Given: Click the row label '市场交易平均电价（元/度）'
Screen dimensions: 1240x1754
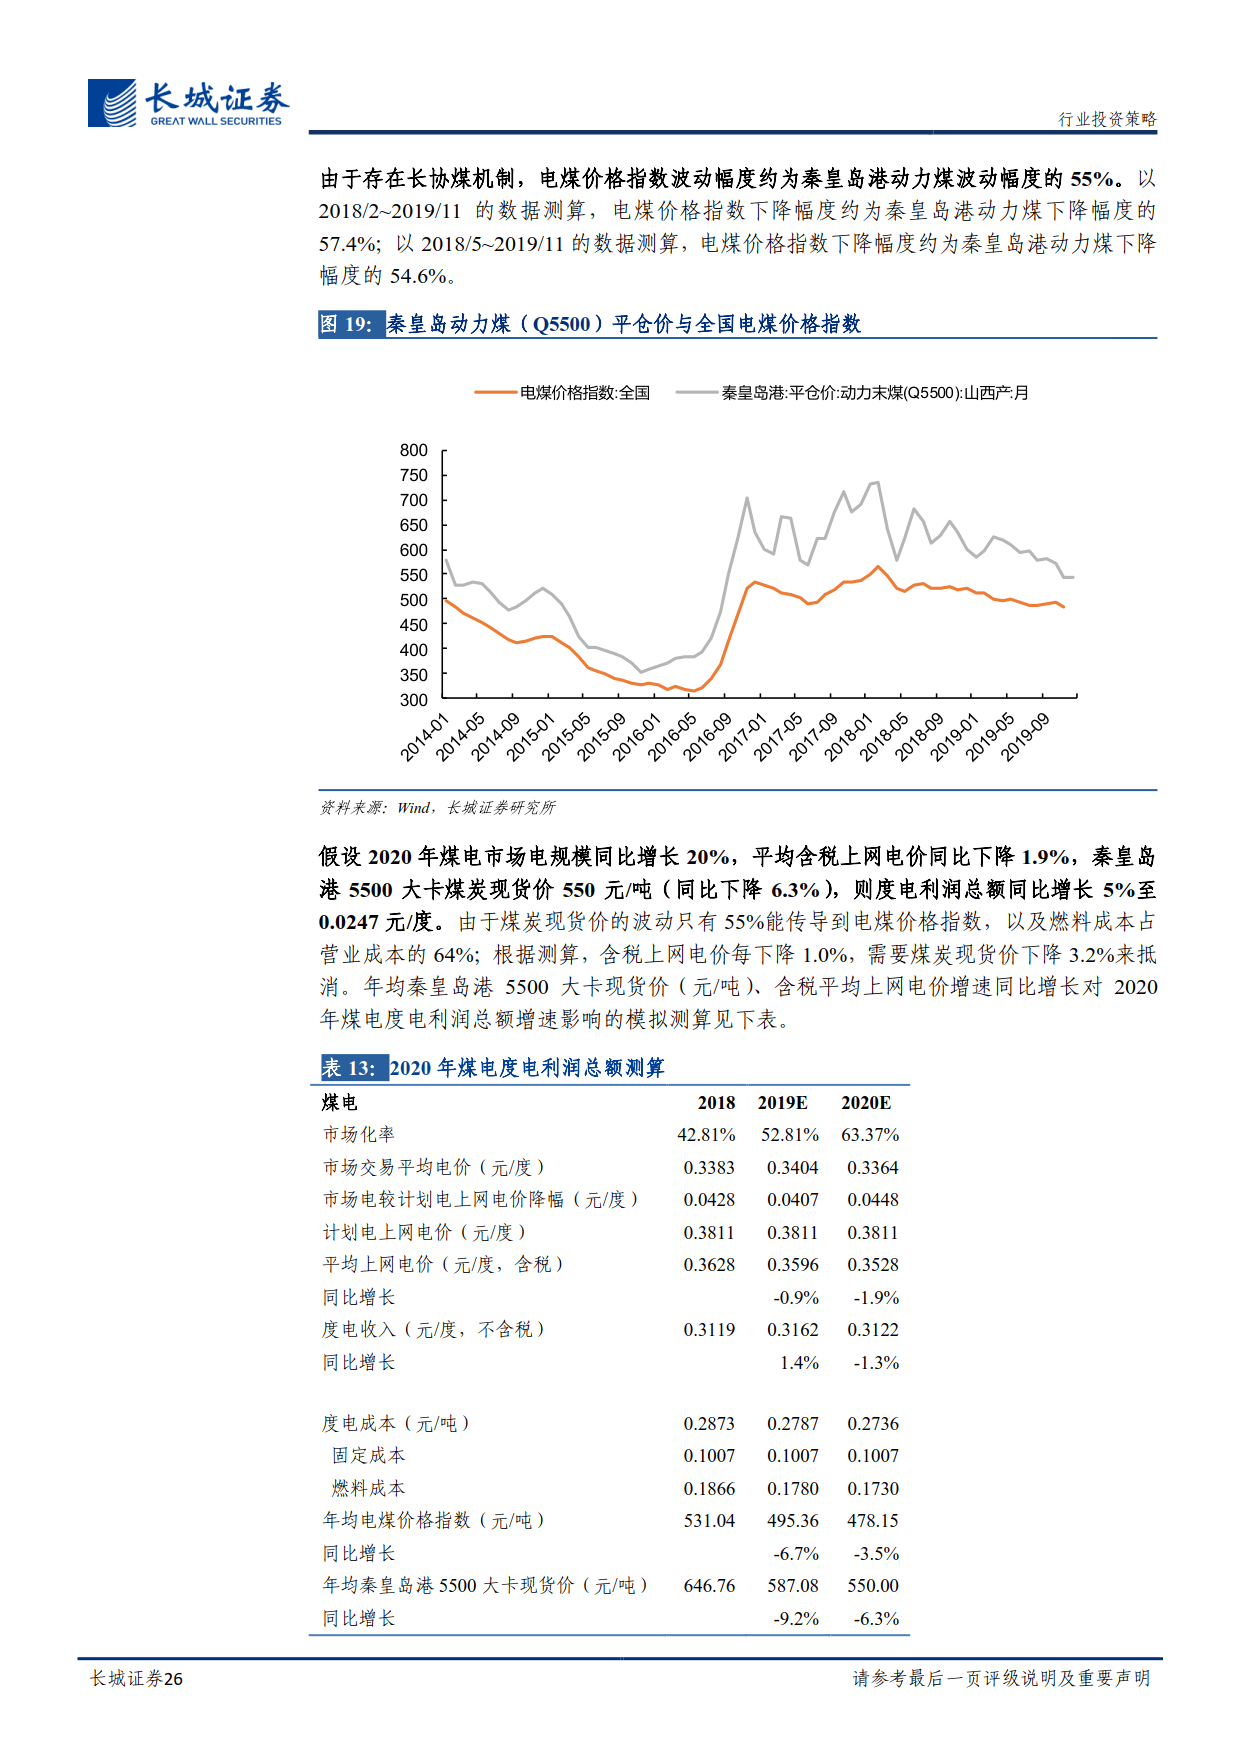Looking at the screenshot, I should pos(434,1167).
